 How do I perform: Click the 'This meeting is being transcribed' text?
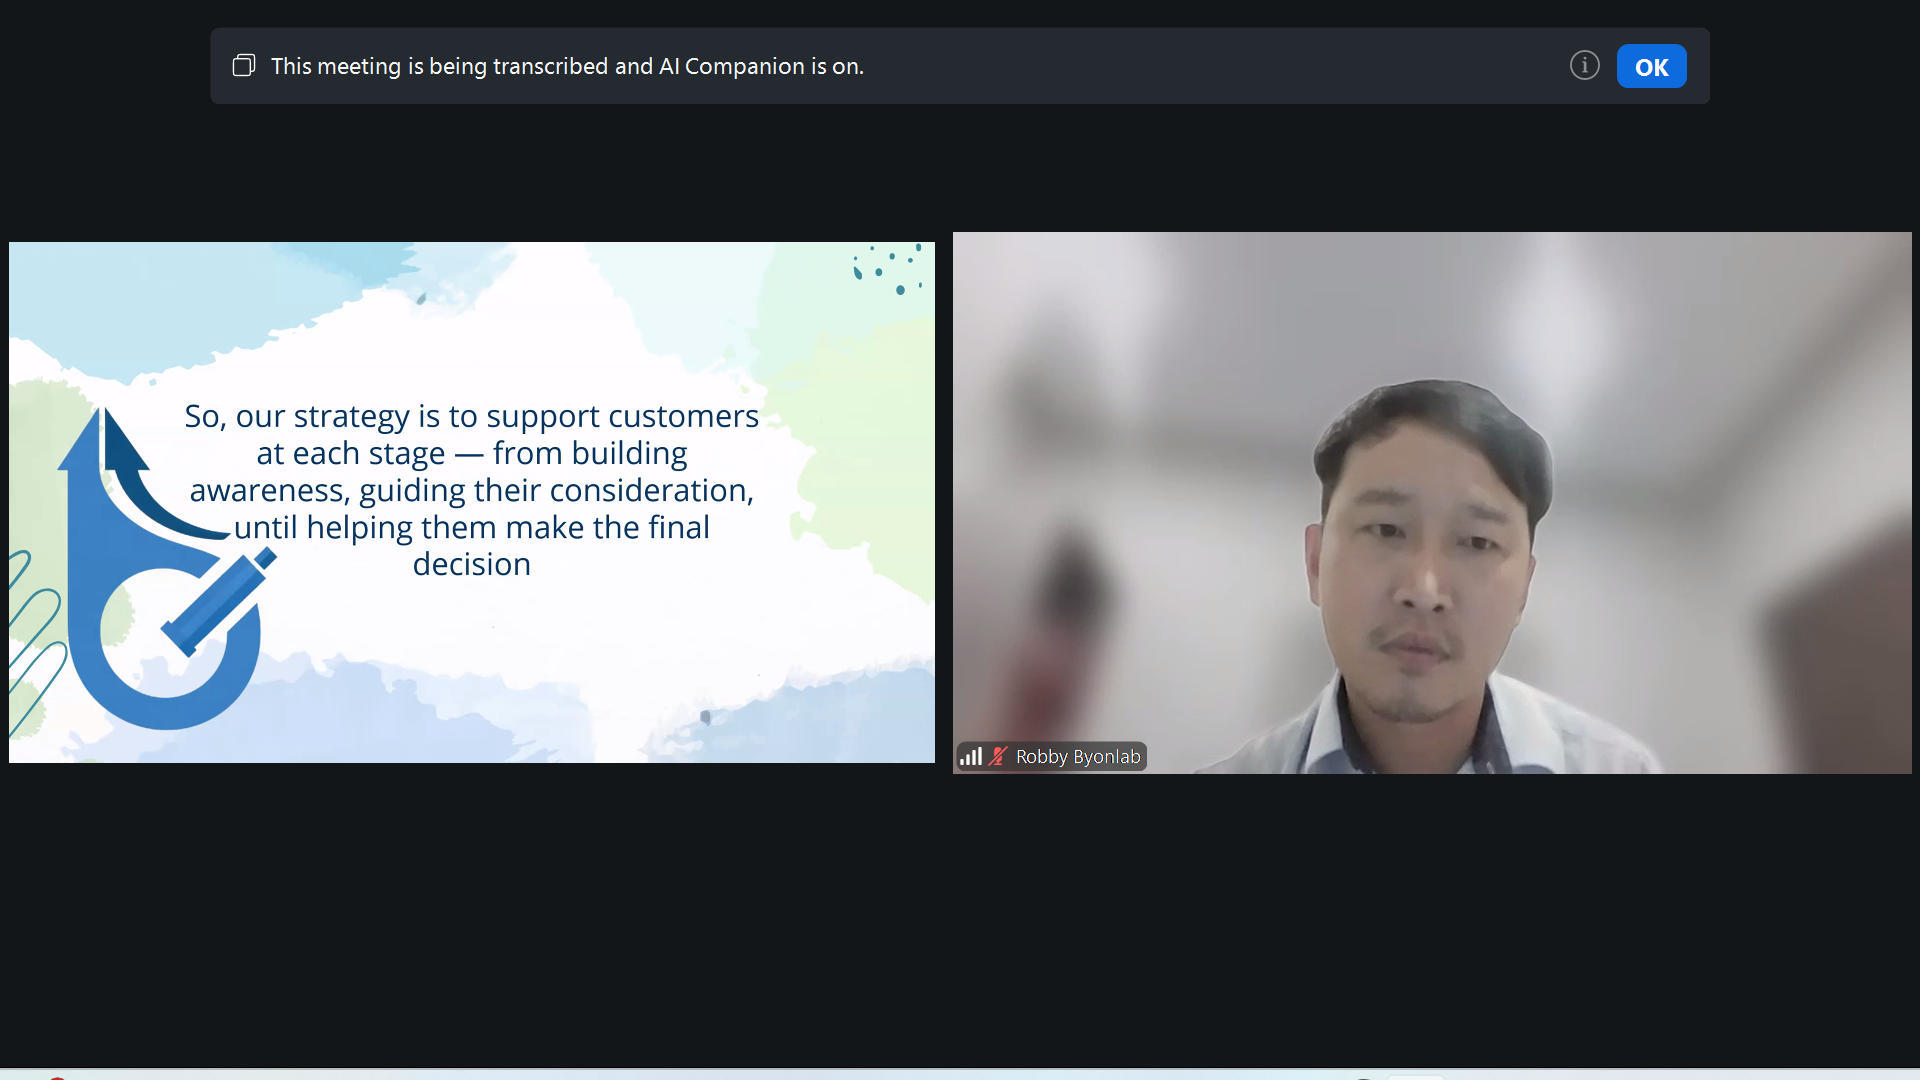click(567, 66)
